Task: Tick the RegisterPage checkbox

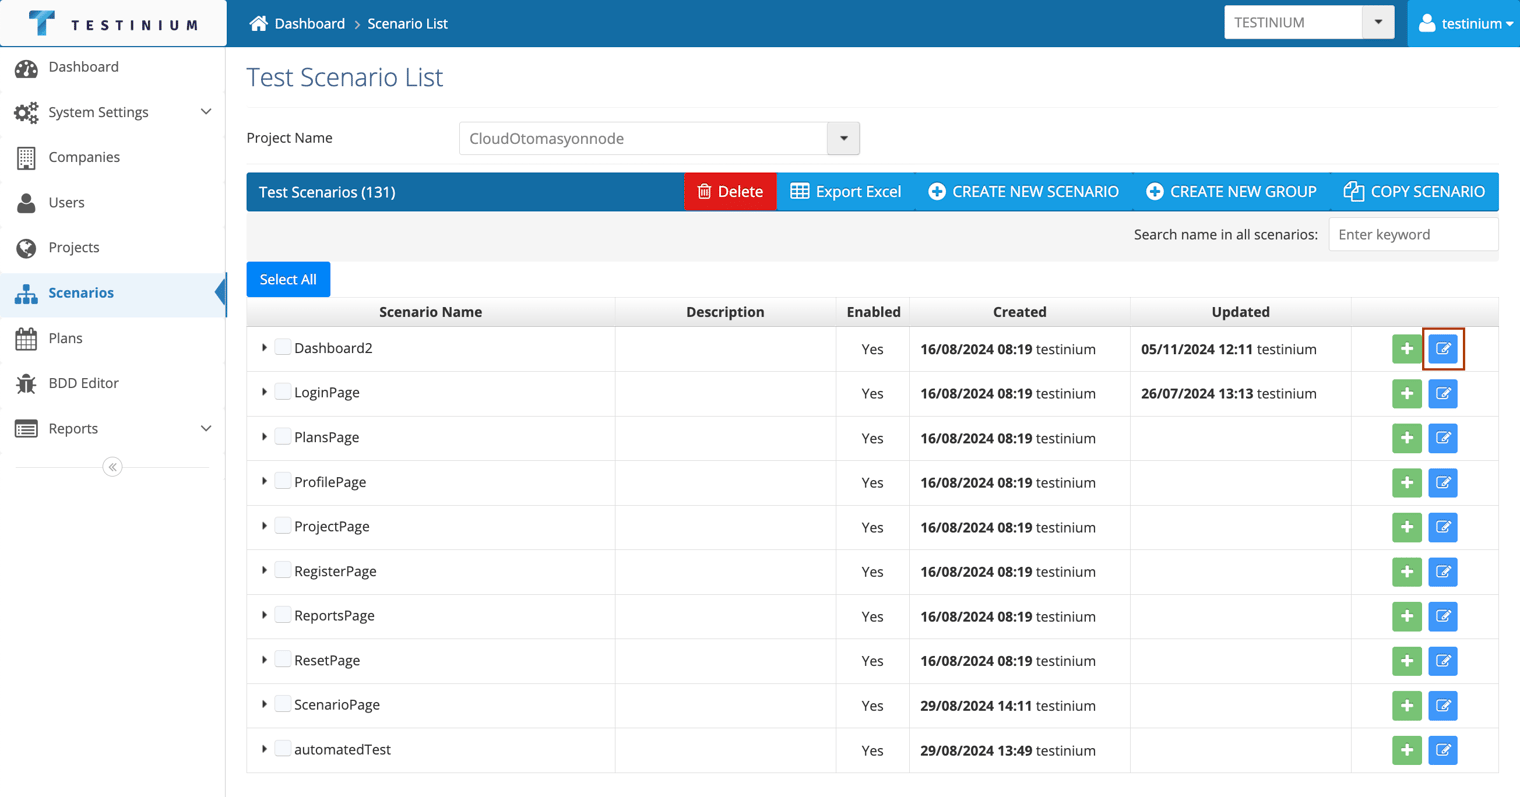Action: coord(283,570)
